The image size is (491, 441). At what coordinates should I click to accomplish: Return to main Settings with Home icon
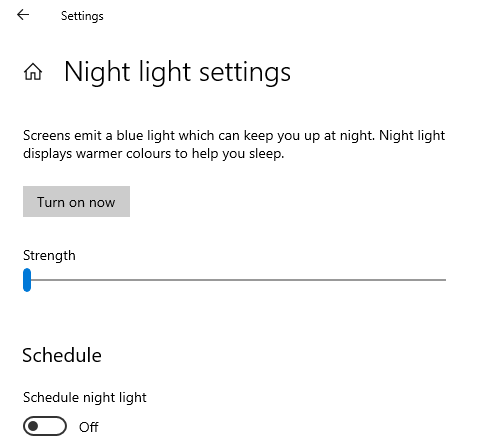click(x=33, y=72)
